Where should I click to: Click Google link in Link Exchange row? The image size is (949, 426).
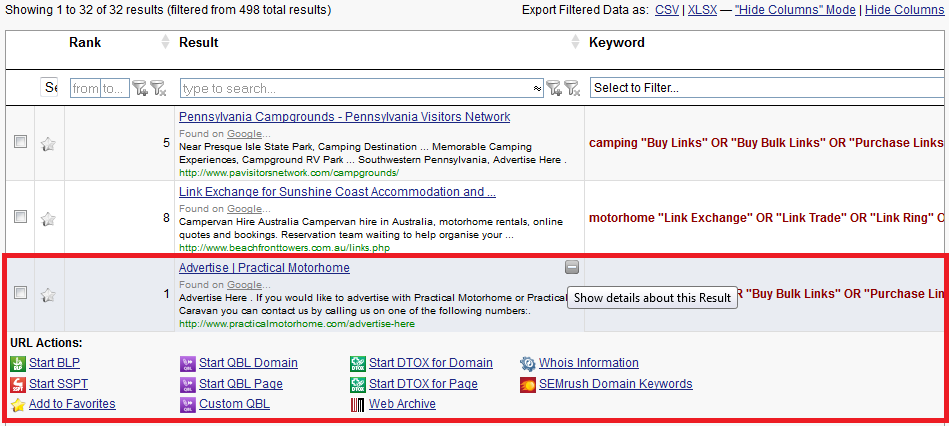pyautogui.click(x=245, y=209)
